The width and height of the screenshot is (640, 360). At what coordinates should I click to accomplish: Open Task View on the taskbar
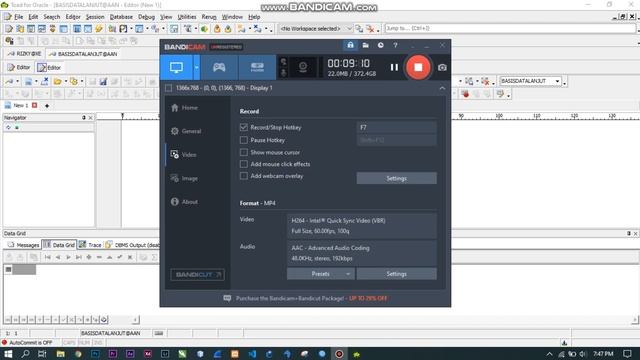[42, 354]
